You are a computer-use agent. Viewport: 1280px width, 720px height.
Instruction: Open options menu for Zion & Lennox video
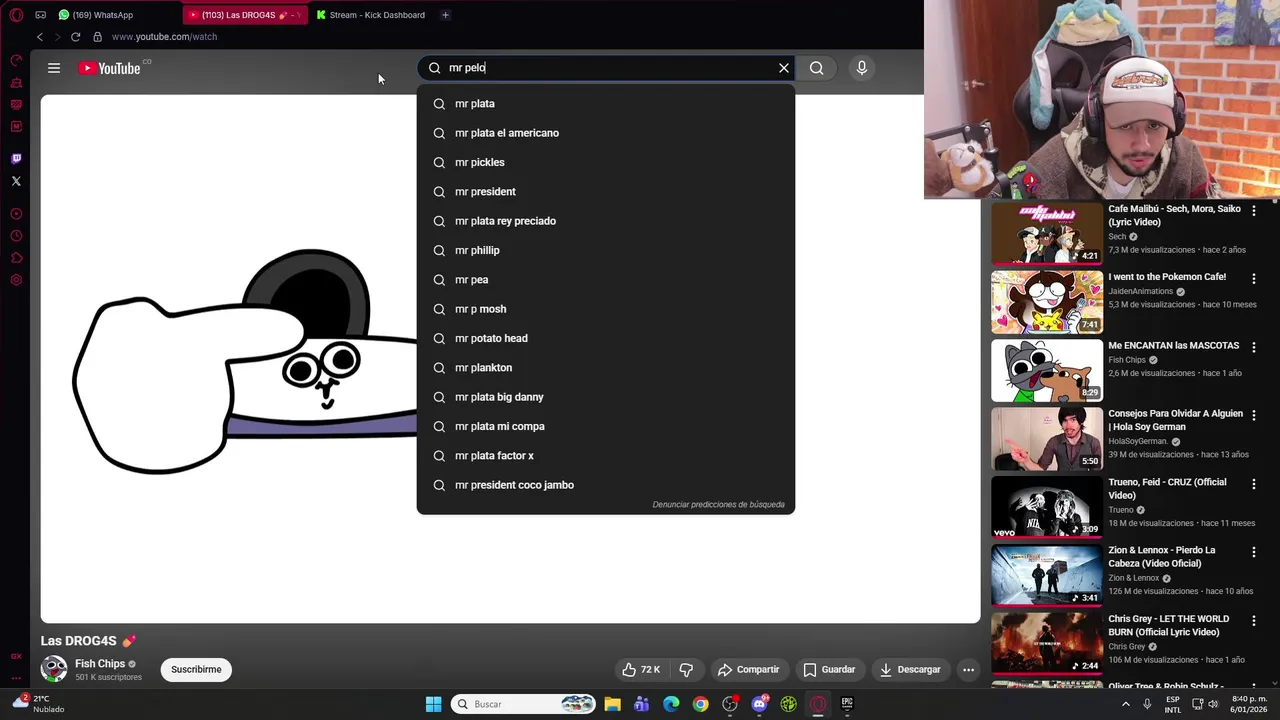[1254, 552]
